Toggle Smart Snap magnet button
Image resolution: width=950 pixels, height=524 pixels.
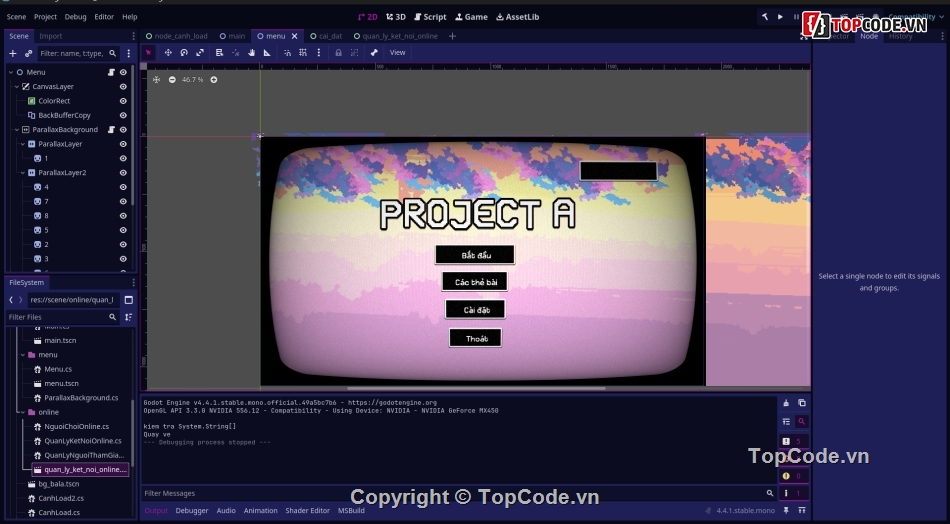287,53
